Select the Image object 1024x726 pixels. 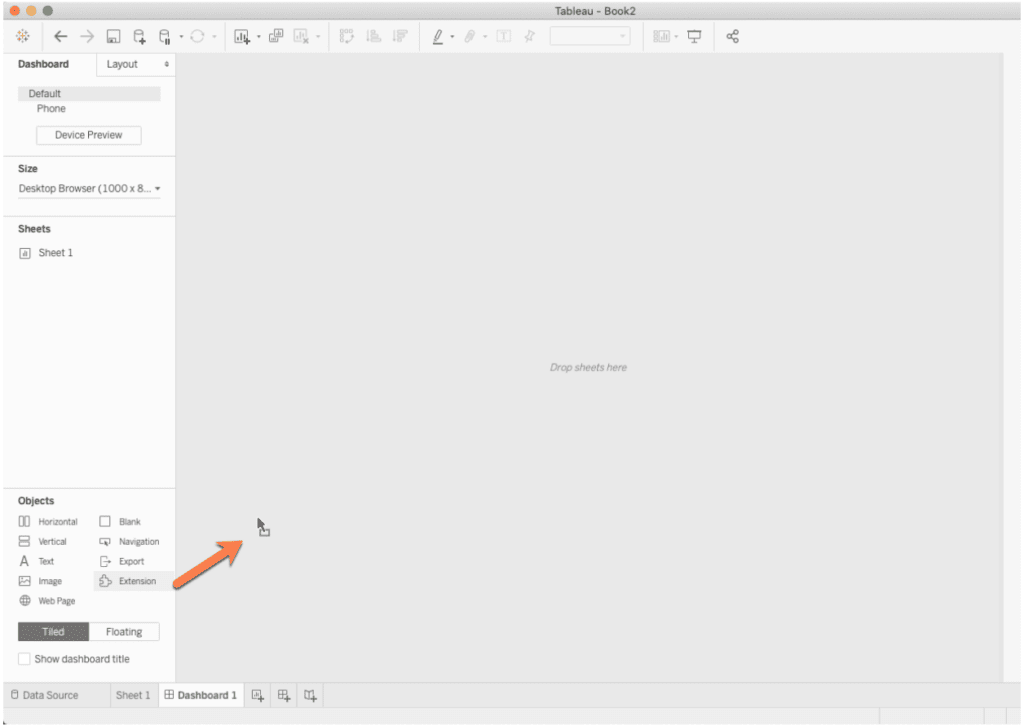click(40, 581)
